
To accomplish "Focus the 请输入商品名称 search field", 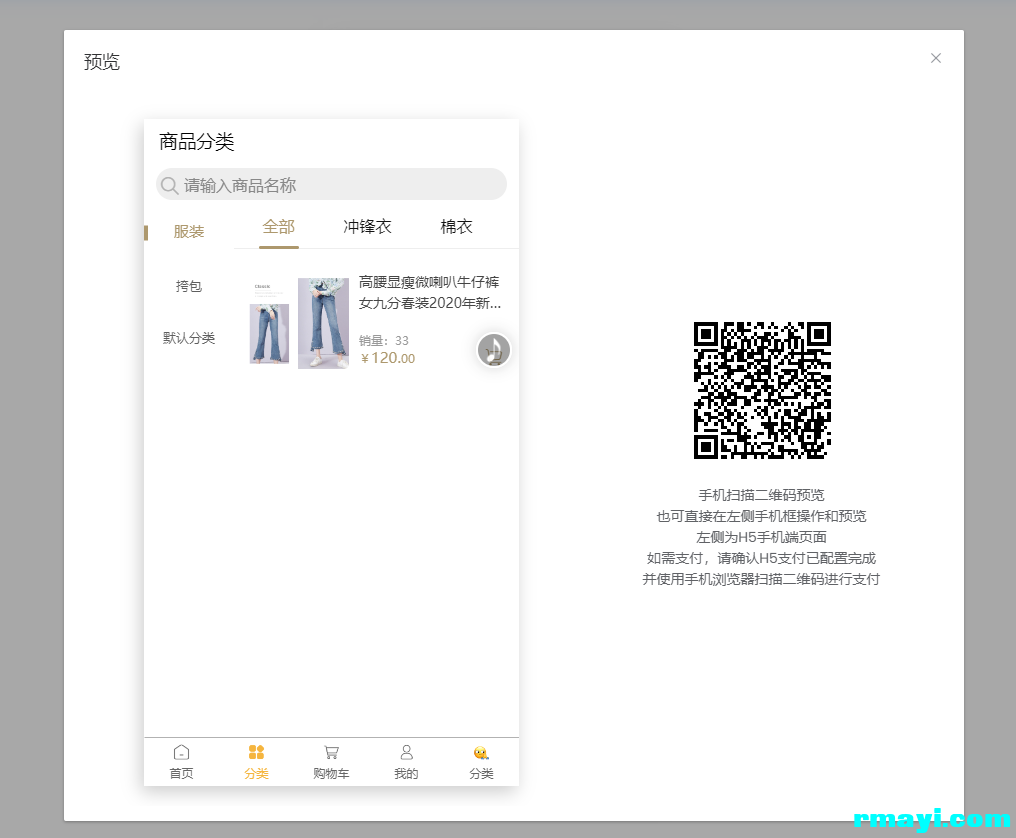I will pyautogui.click(x=331, y=185).
